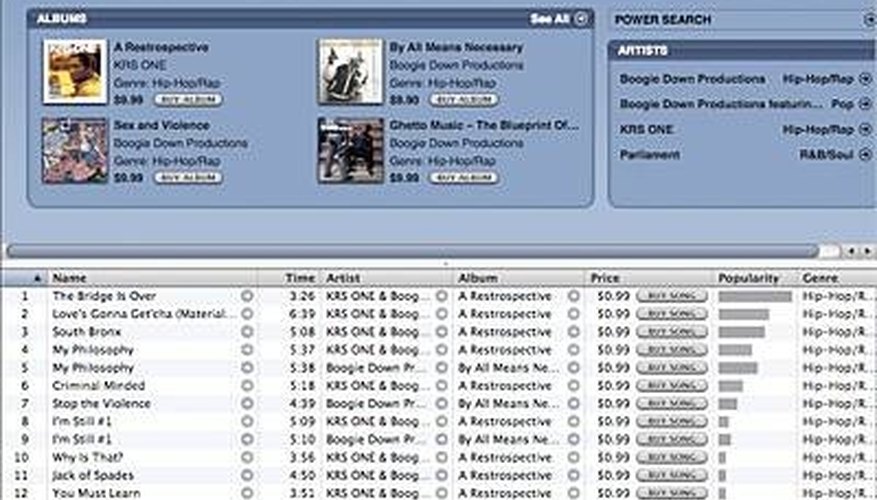This screenshot has height=500, width=877.
Task: Select the My Philosophy row lasting 5:37
Action: pos(438,350)
